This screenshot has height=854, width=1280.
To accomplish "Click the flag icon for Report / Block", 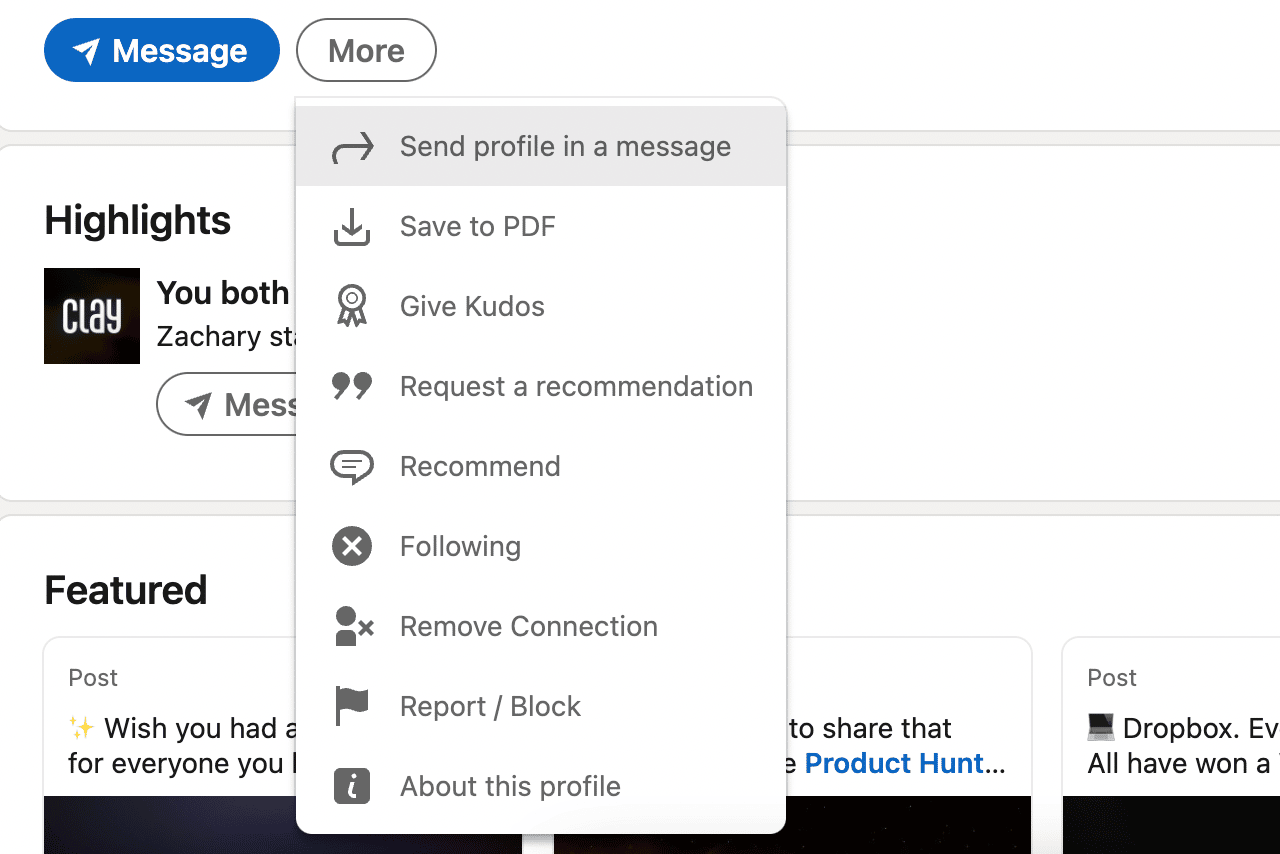I will [352, 707].
